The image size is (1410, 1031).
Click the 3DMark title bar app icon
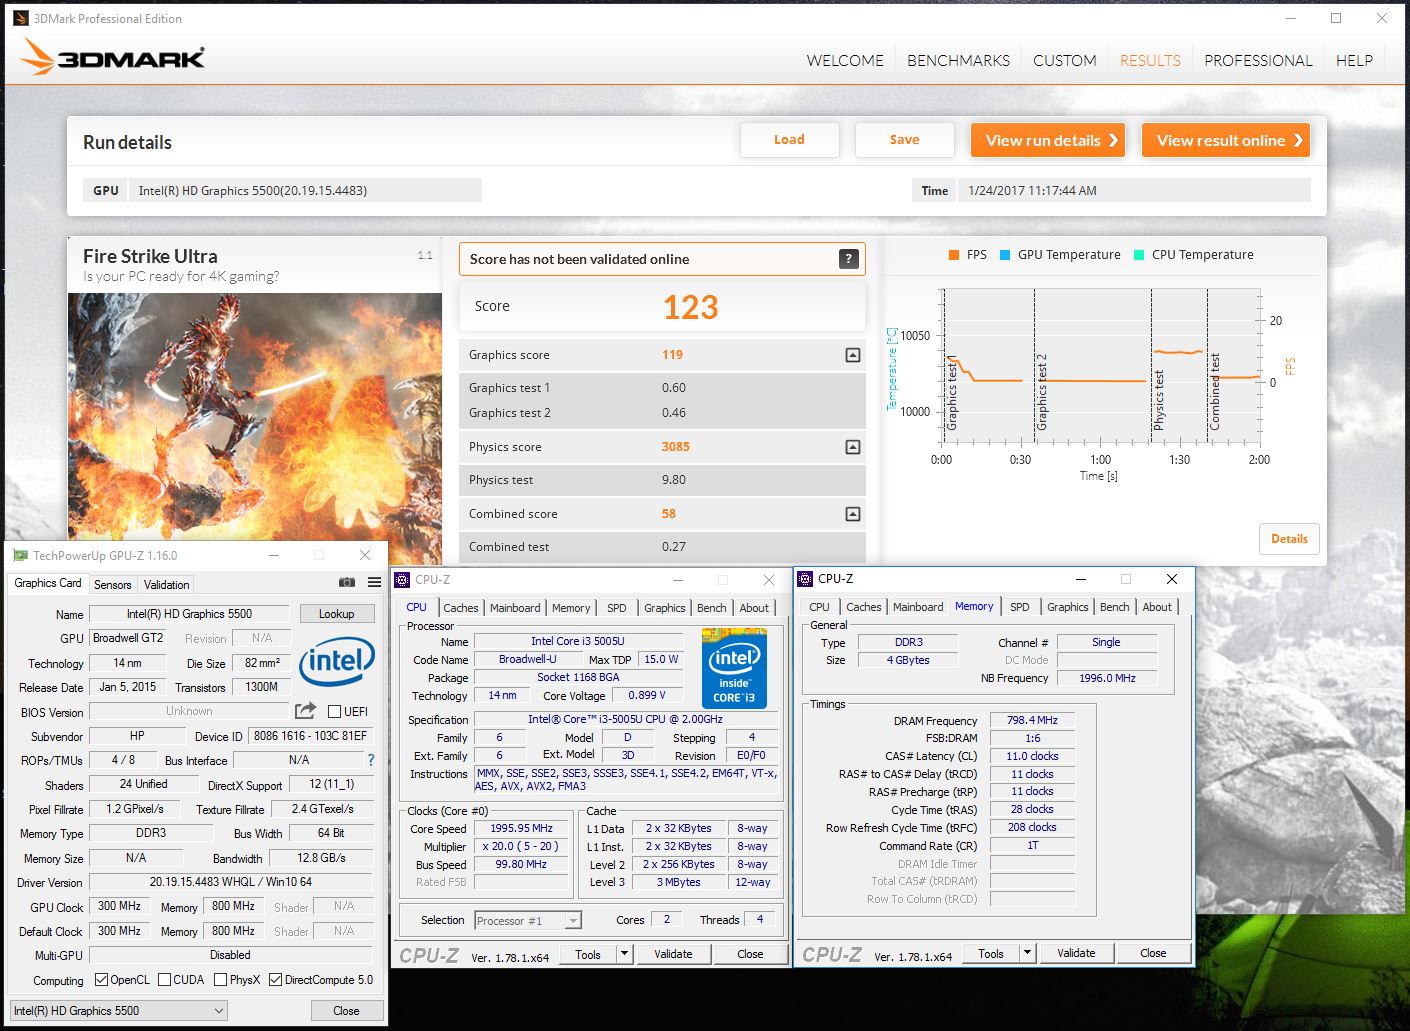[x=20, y=18]
